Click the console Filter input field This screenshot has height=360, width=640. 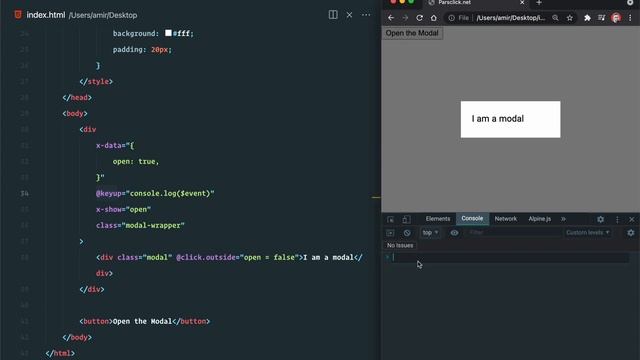513,233
